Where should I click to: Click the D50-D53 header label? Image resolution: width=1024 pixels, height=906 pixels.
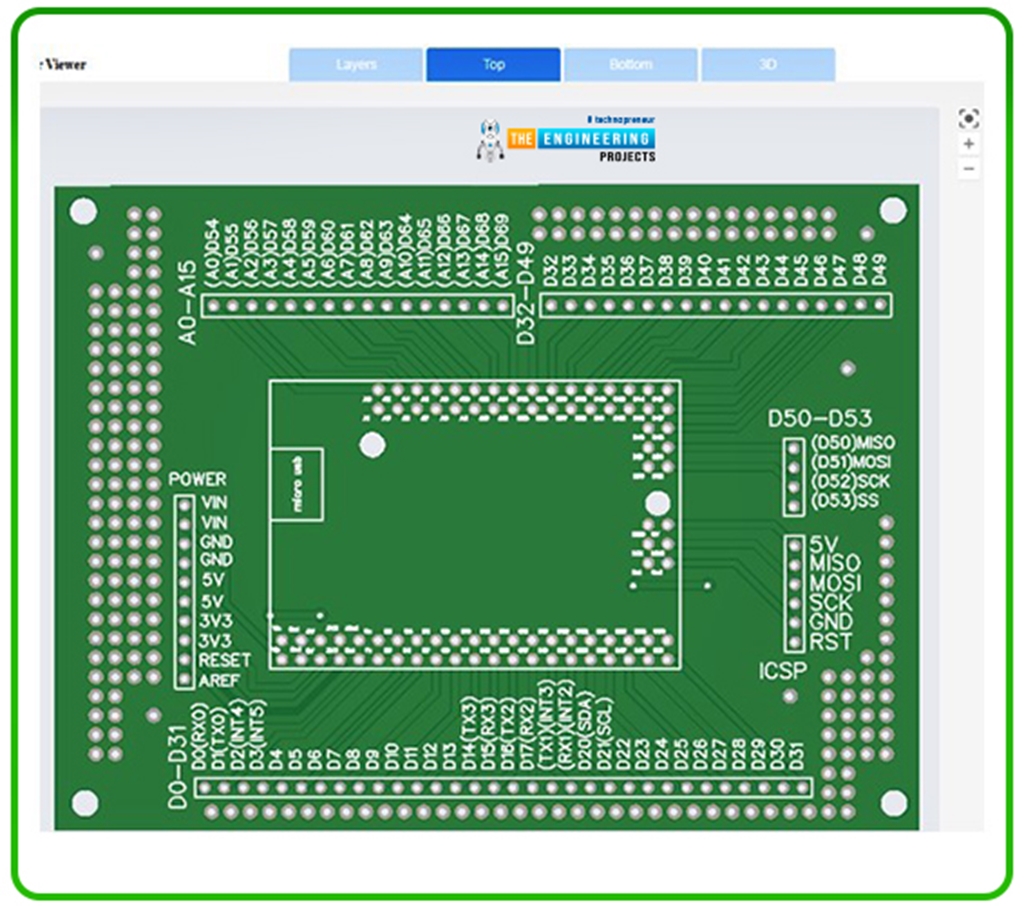click(820, 417)
